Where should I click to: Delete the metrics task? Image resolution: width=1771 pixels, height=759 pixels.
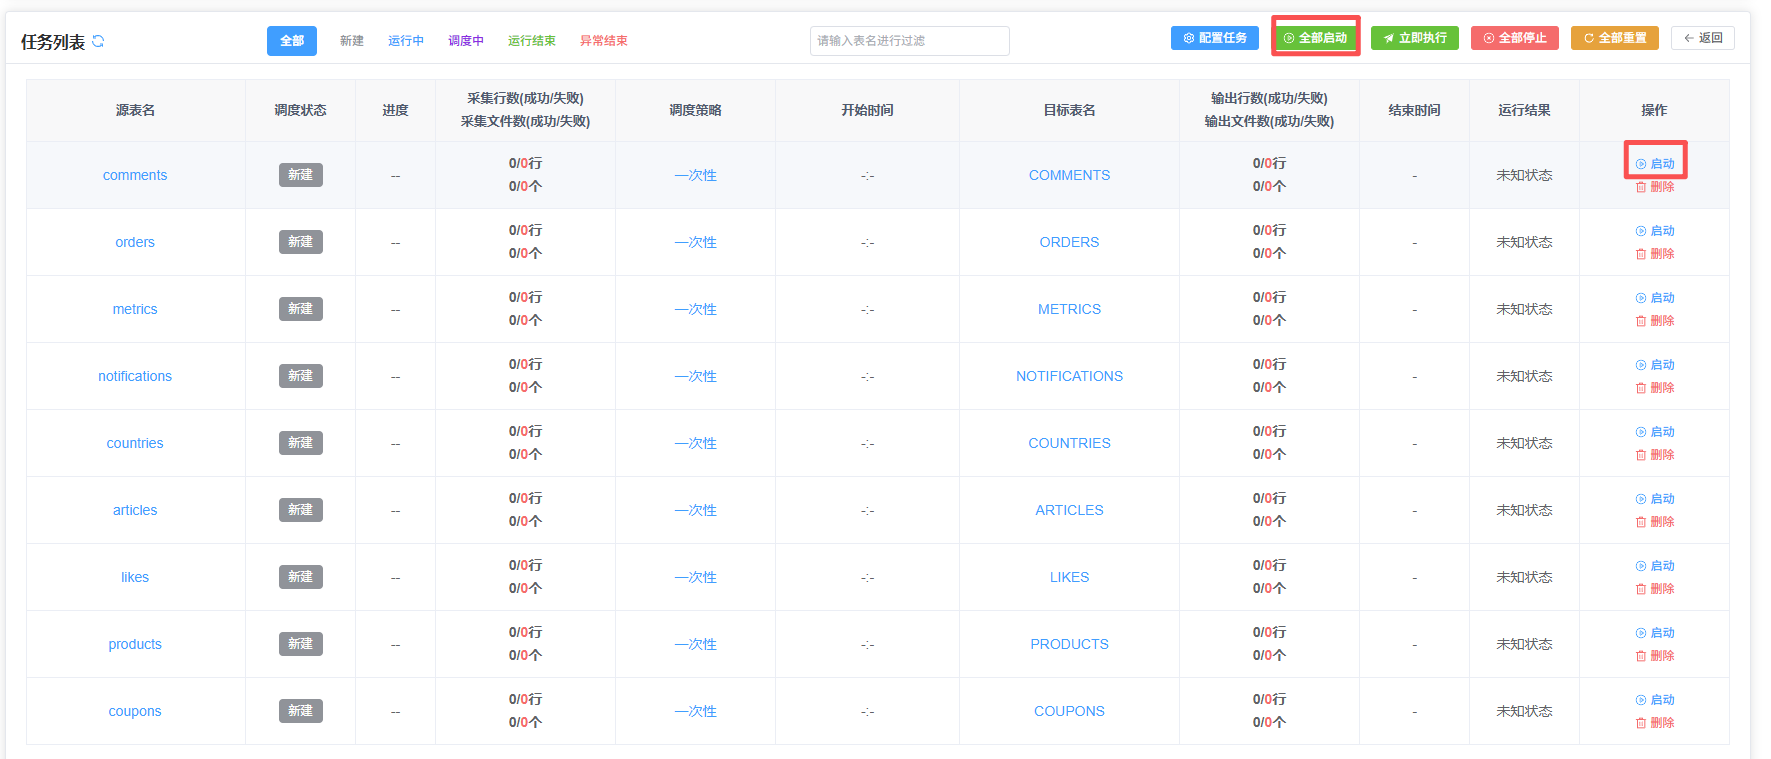1655,321
